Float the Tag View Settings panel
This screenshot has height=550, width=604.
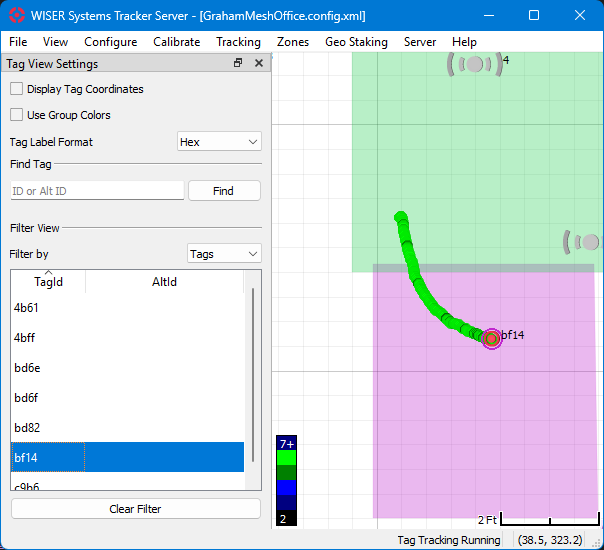(238, 63)
